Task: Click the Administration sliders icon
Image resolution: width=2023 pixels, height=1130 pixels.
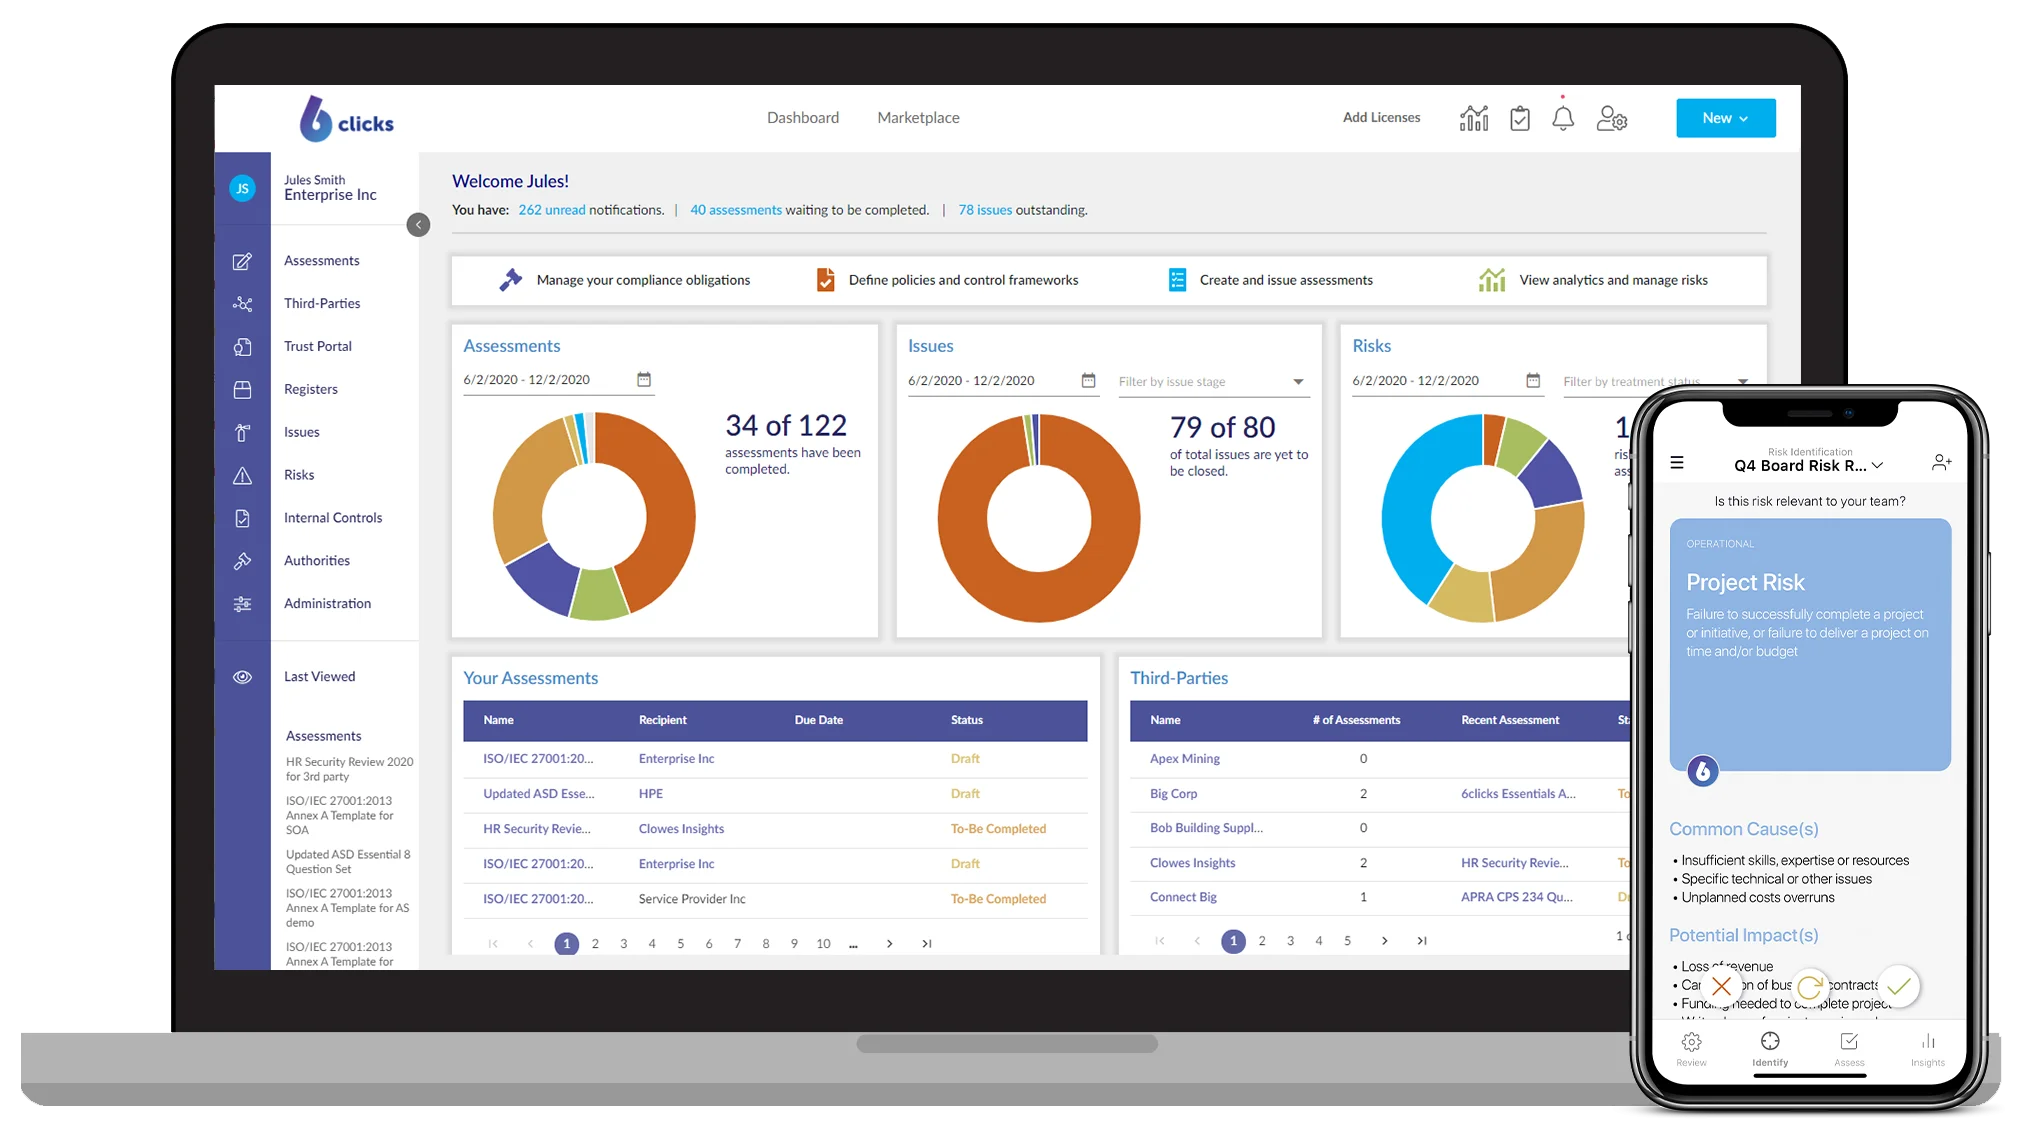Action: coord(242,604)
